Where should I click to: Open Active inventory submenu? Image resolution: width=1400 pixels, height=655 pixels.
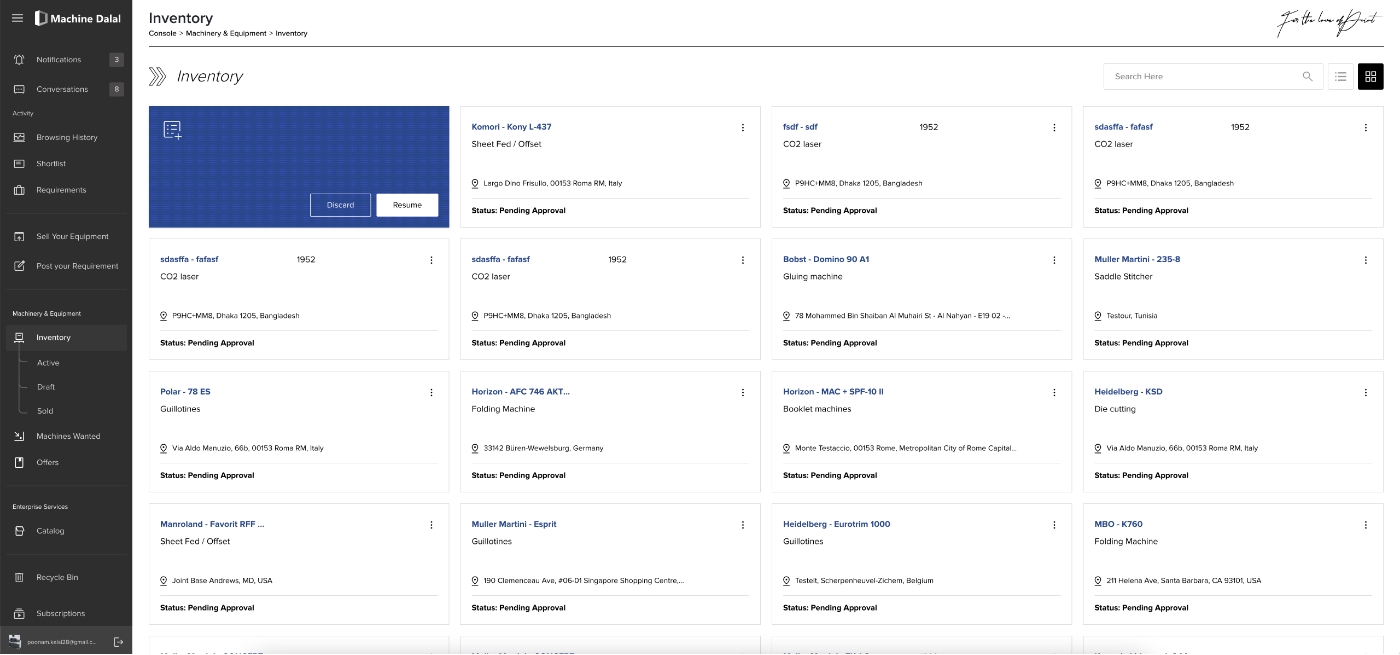[48, 363]
